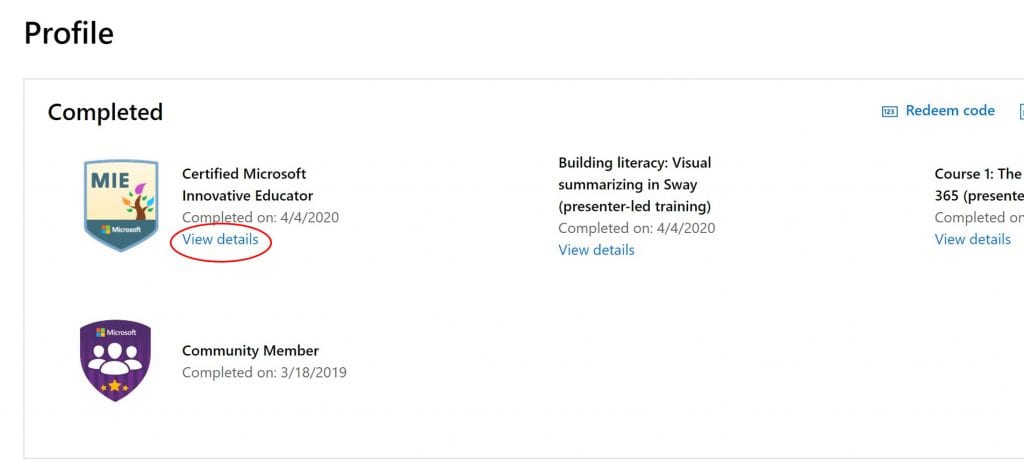Select the Building literacy: Visual summarizing title
Image resolution: width=1024 pixels, height=460 pixels.
[635, 184]
